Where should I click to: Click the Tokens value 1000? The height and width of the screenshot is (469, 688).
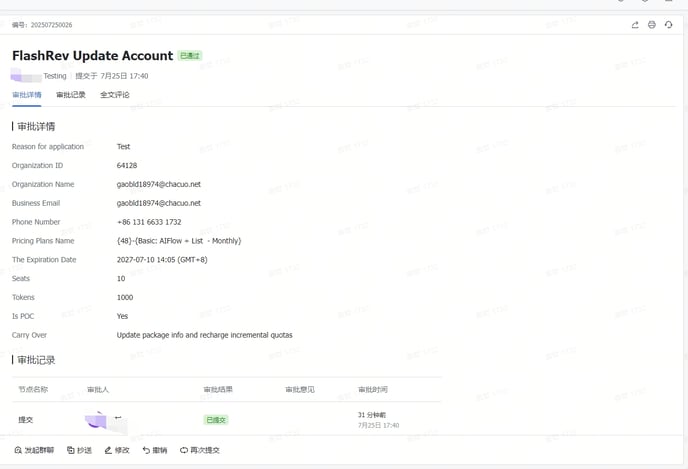click(x=125, y=297)
